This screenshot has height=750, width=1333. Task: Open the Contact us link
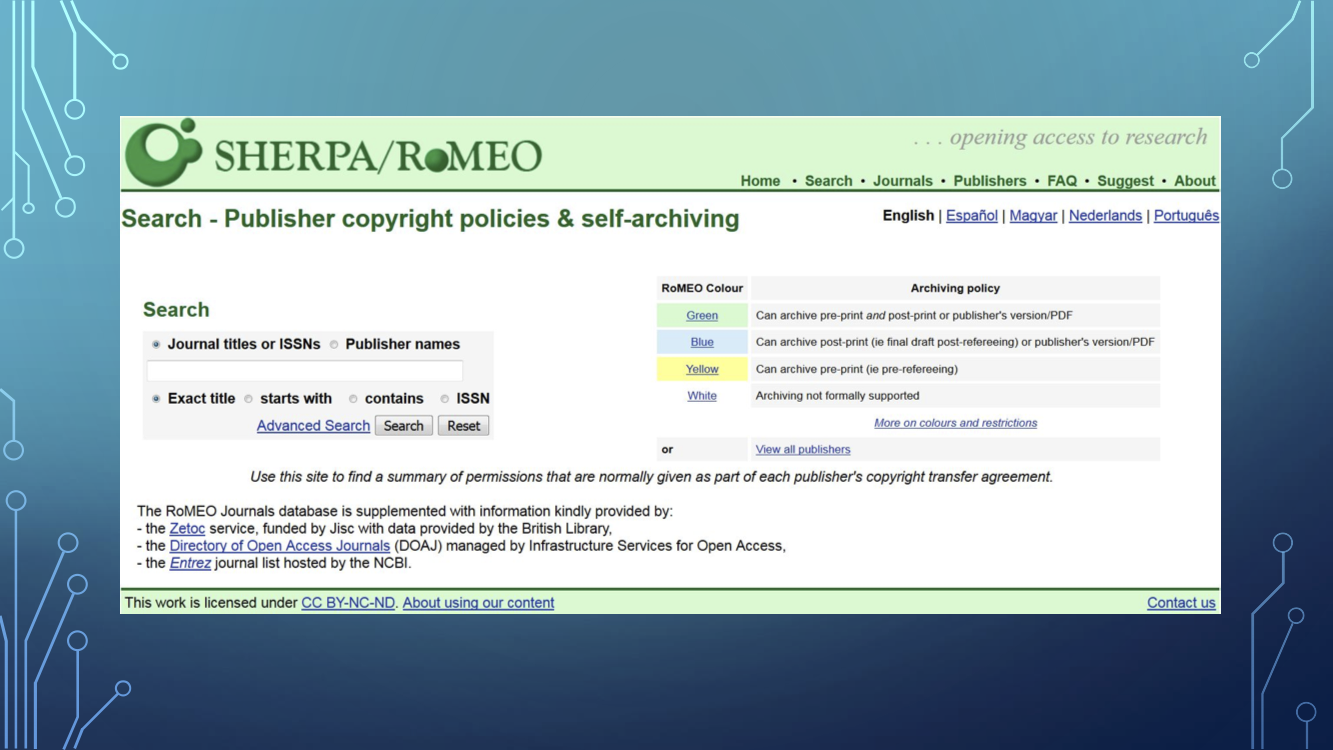pyautogui.click(x=1181, y=603)
